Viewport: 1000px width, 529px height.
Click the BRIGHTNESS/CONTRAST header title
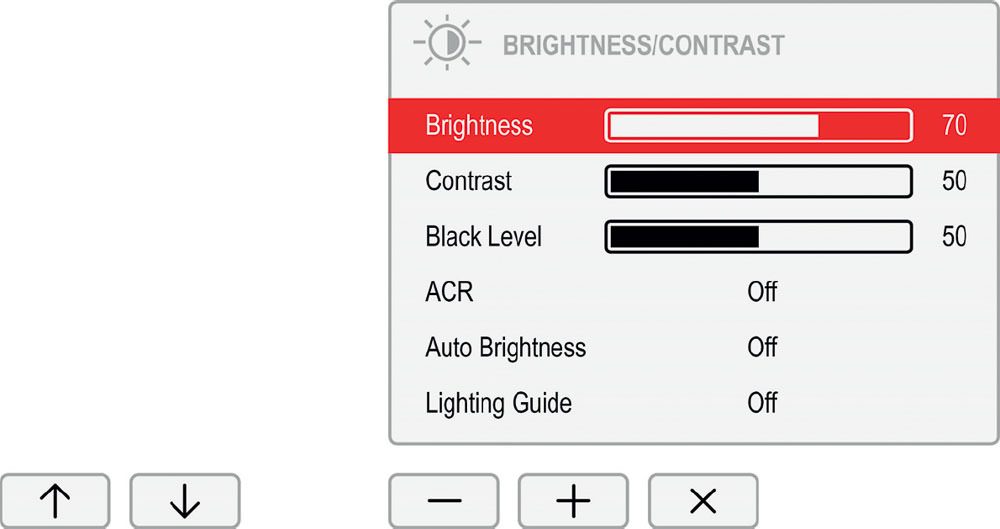pyautogui.click(x=643, y=45)
